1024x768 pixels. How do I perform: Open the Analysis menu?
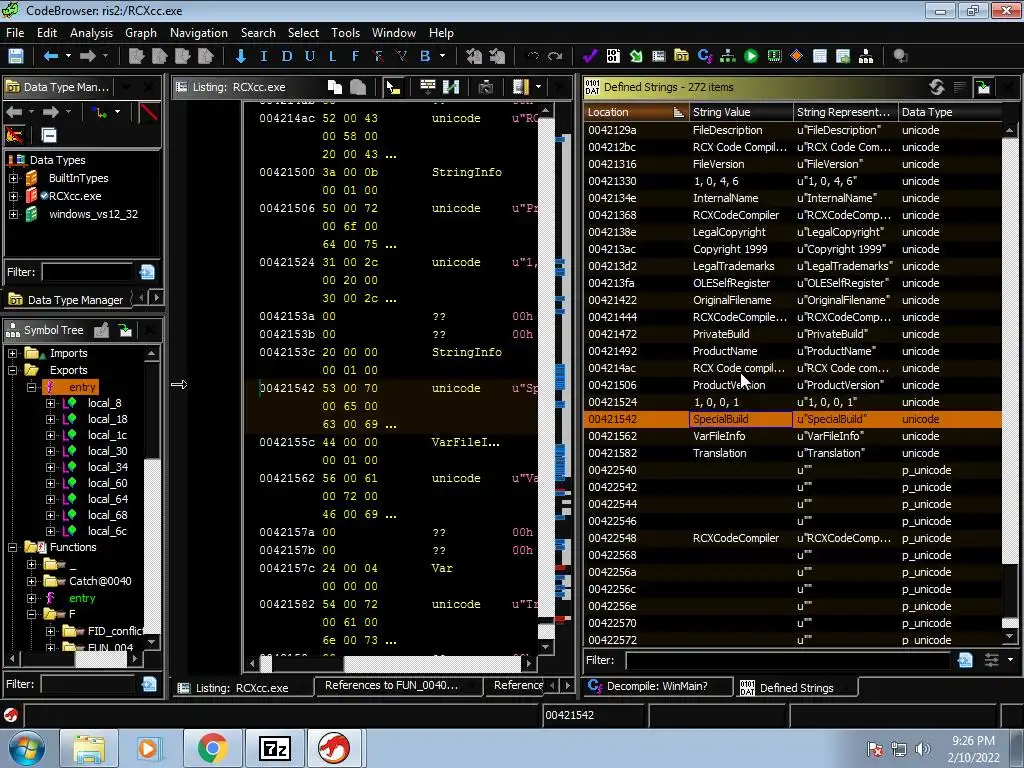click(91, 33)
